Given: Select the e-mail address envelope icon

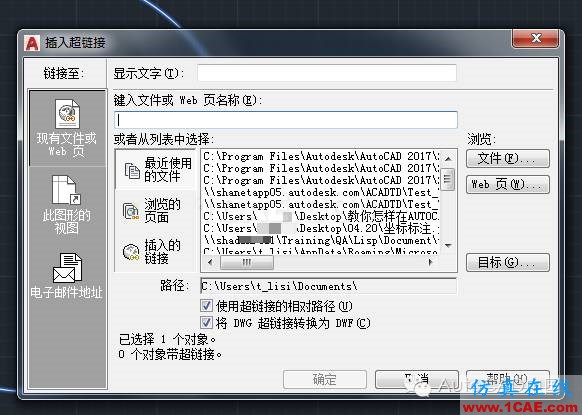Looking at the screenshot, I should 67,268.
